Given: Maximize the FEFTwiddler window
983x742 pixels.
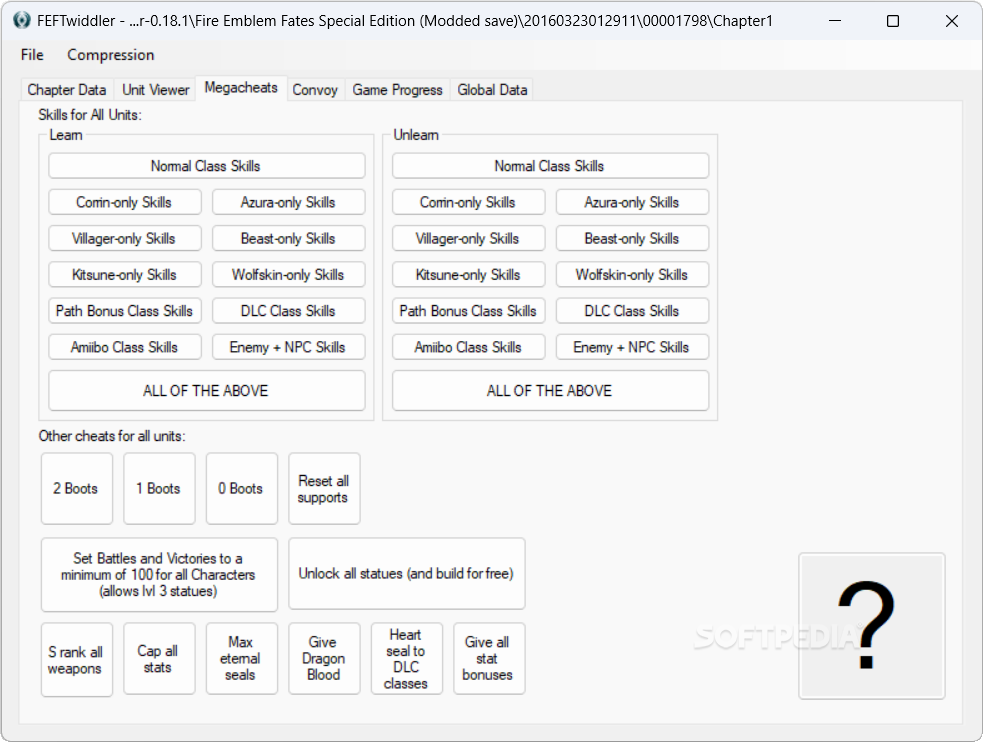Looking at the screenshot, I should [893, 21].
